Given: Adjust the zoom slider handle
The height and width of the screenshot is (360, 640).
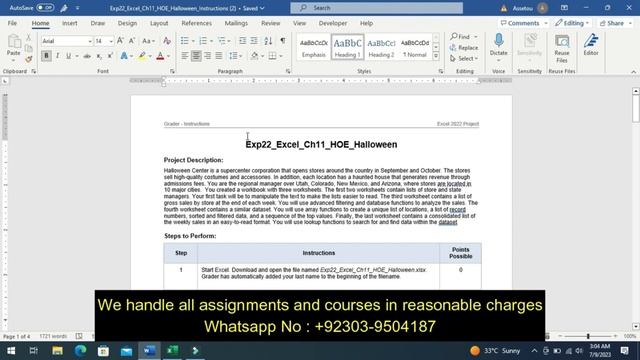Looking at the screenshot, I should coord(588,336).
